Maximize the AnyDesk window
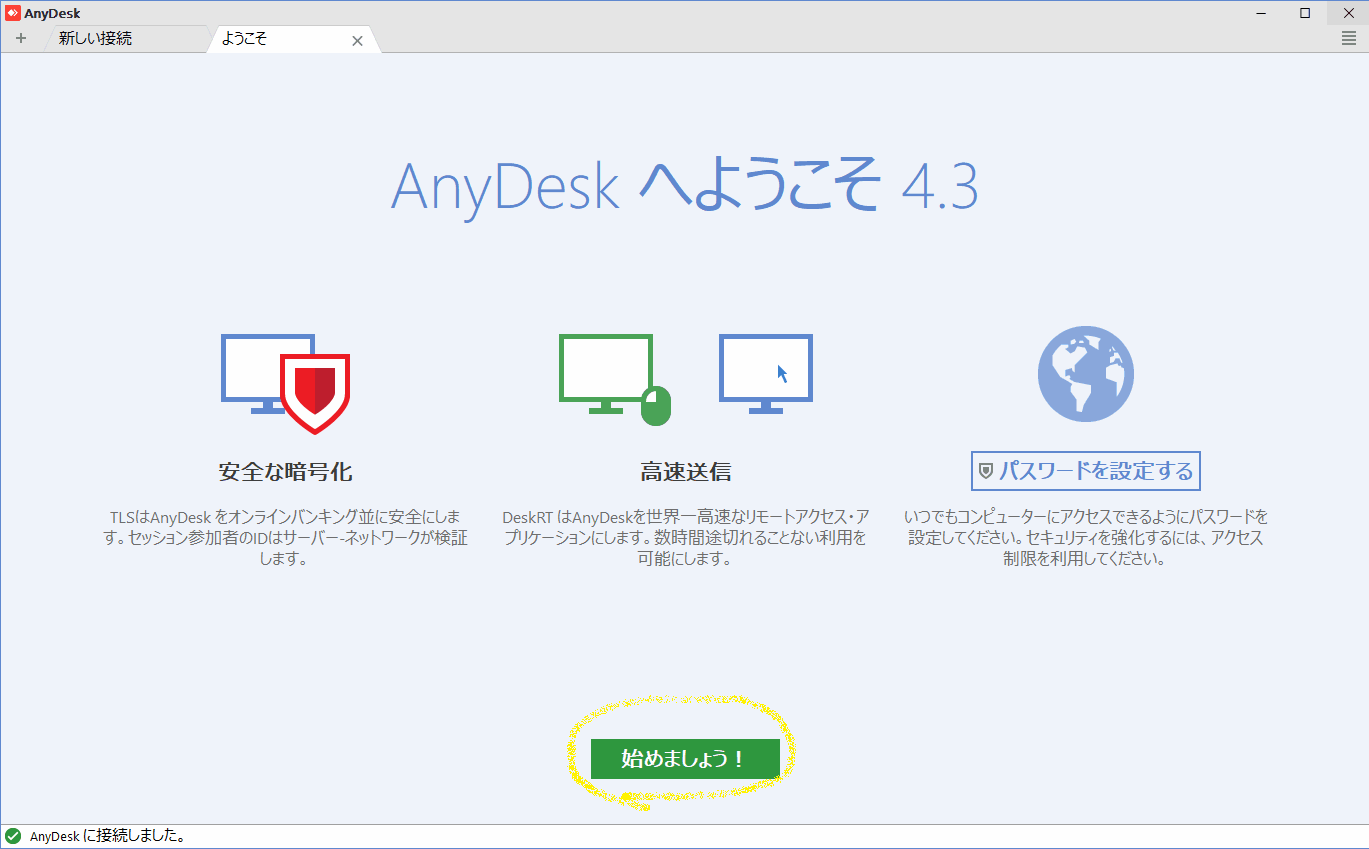The height and width of the screenshot is (849, 1369). click(x=1305, y=13)
